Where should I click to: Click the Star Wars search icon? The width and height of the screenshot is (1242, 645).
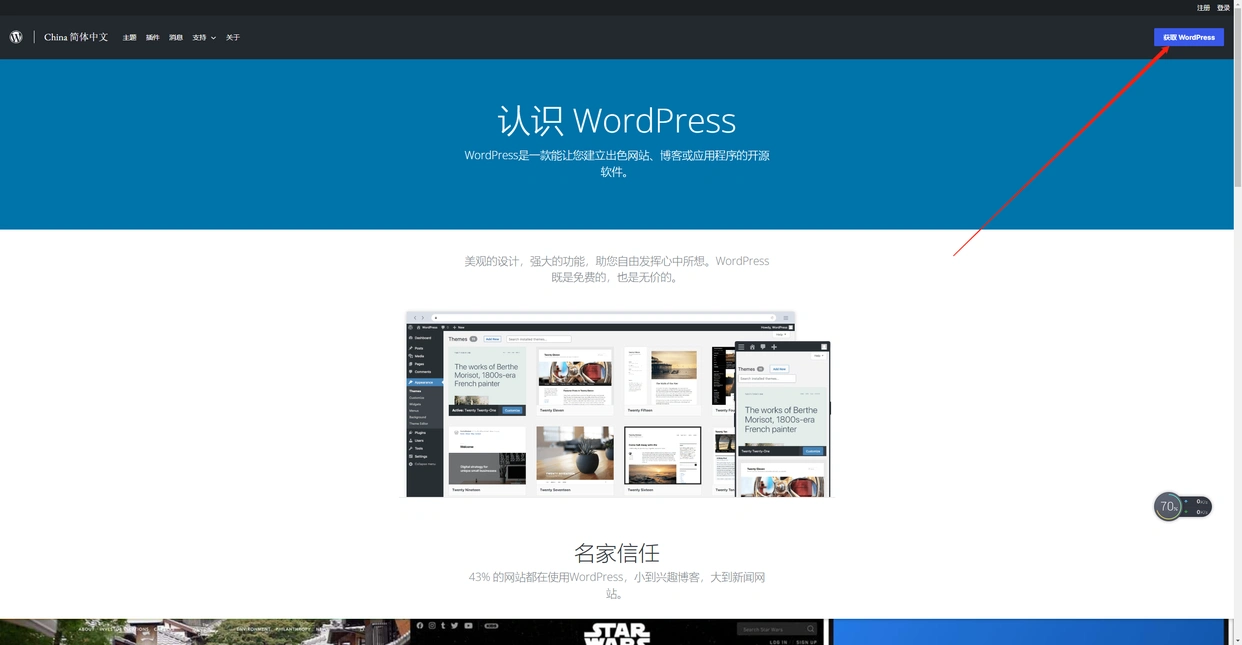[810, 629]
